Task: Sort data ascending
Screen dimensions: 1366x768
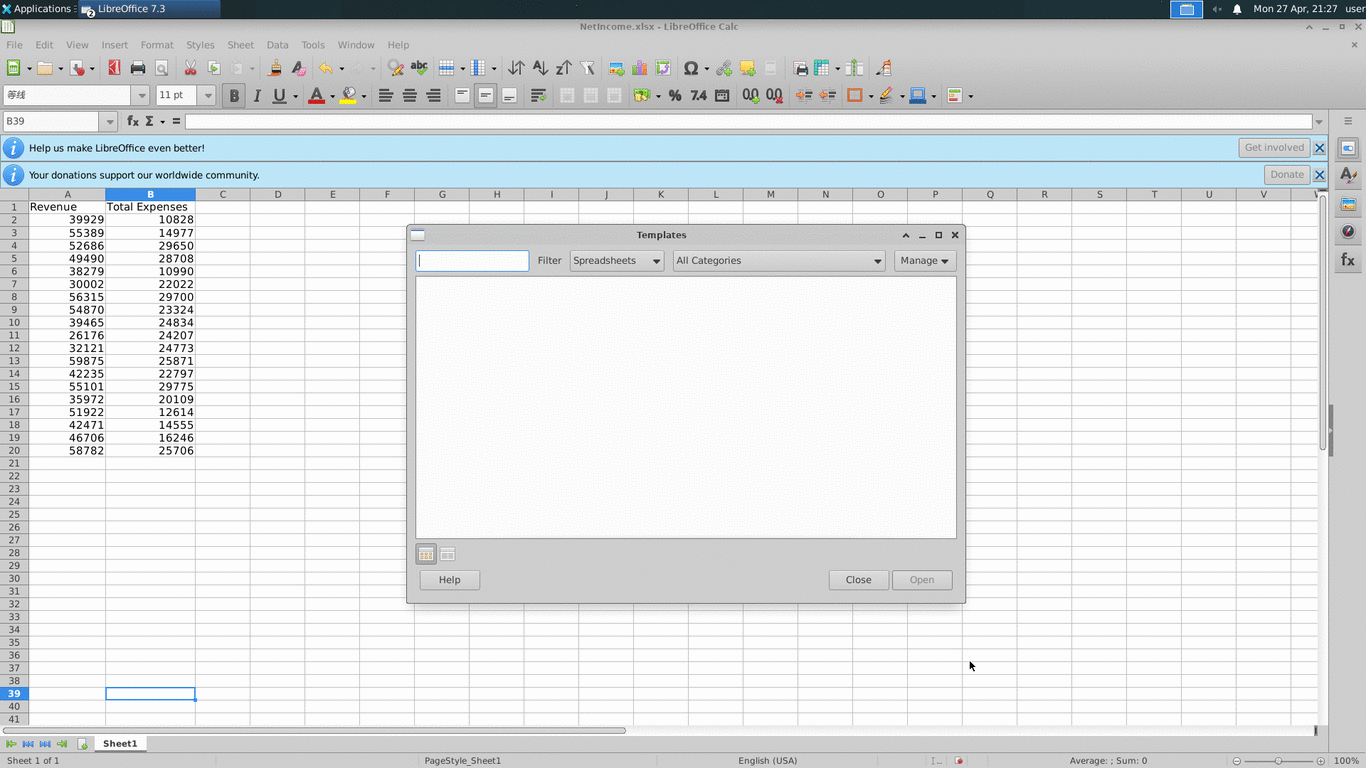Action: pos(540,68)
